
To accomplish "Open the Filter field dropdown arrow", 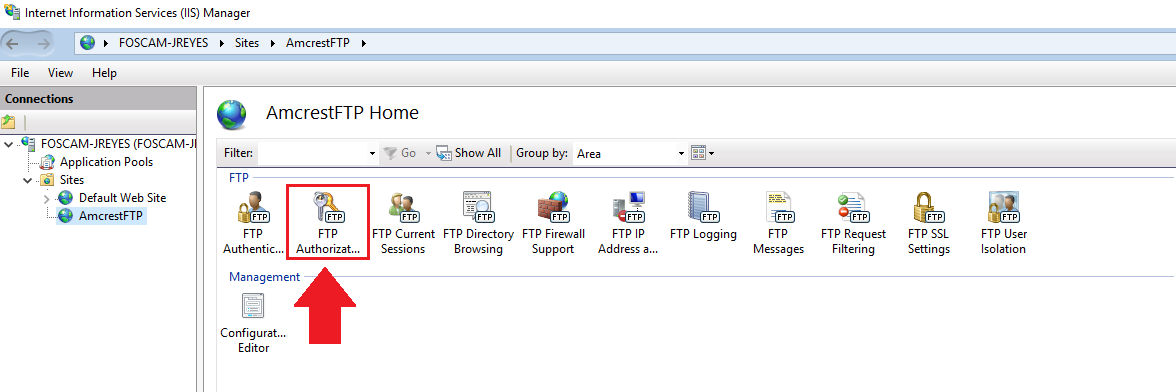I will tap(373, 153).
